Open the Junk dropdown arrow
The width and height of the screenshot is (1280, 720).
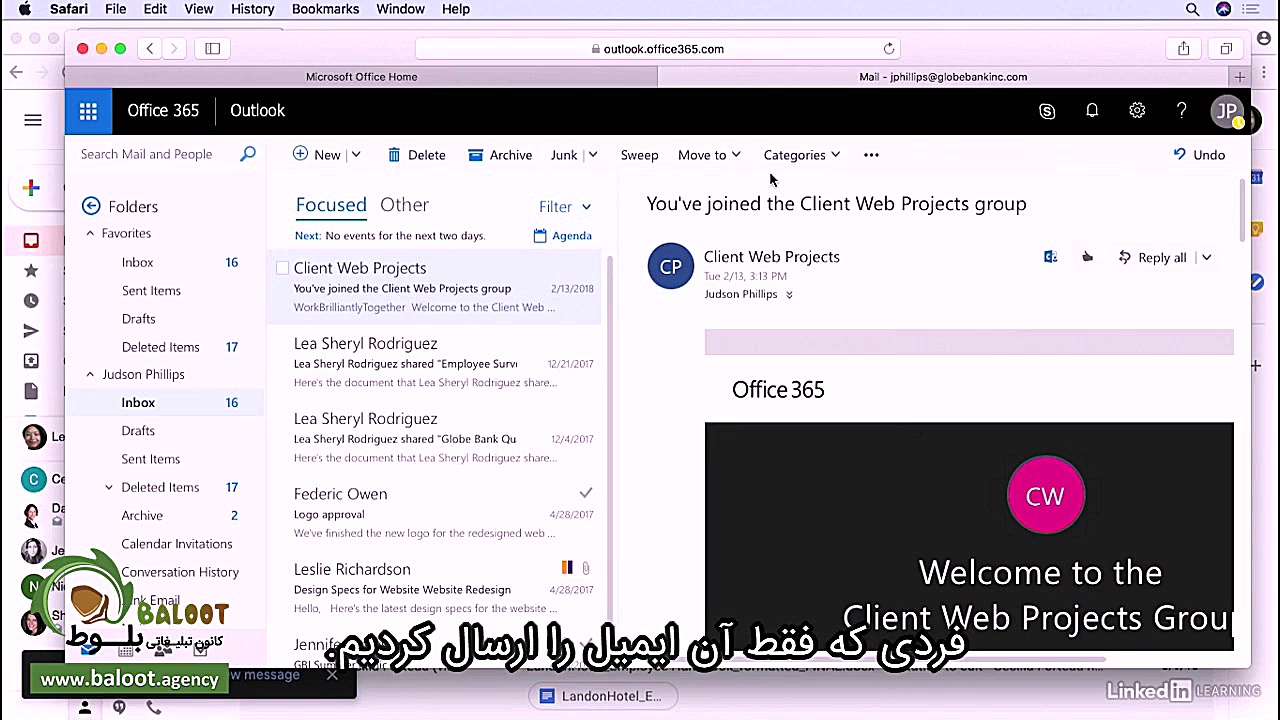[x=593, y=155]
